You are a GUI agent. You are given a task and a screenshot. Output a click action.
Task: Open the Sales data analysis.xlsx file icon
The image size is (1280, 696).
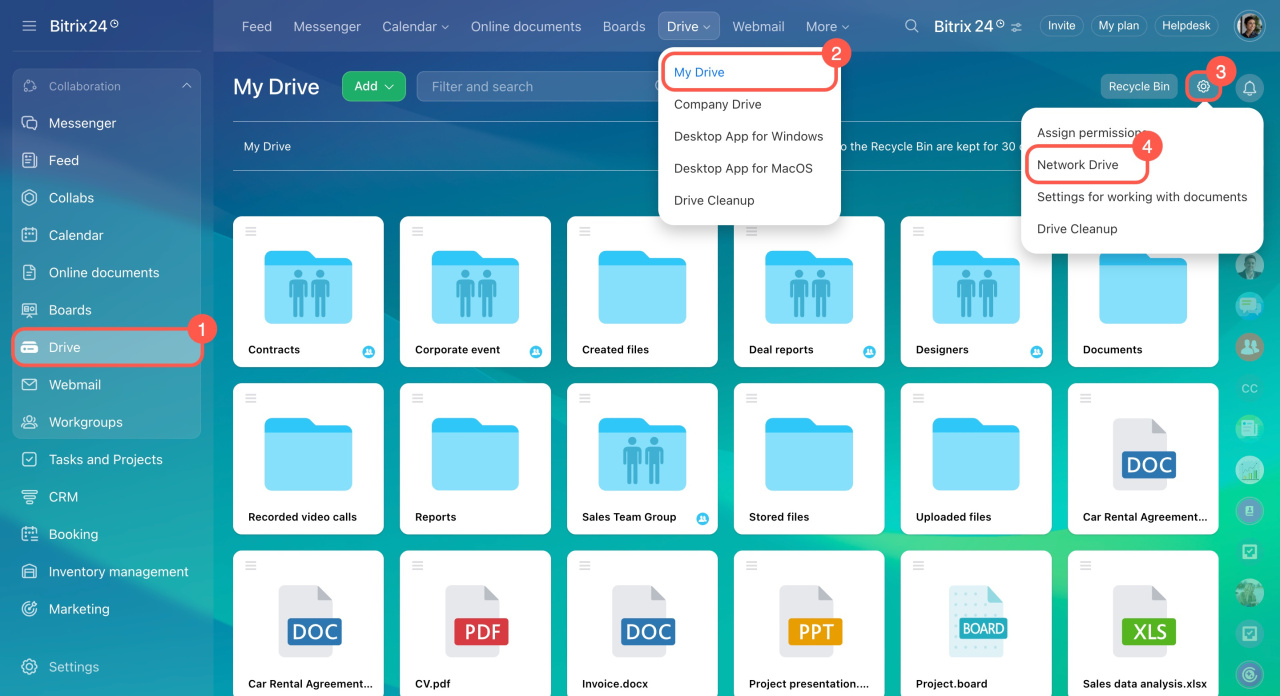pyautogui.click(x=1143, y=620)
